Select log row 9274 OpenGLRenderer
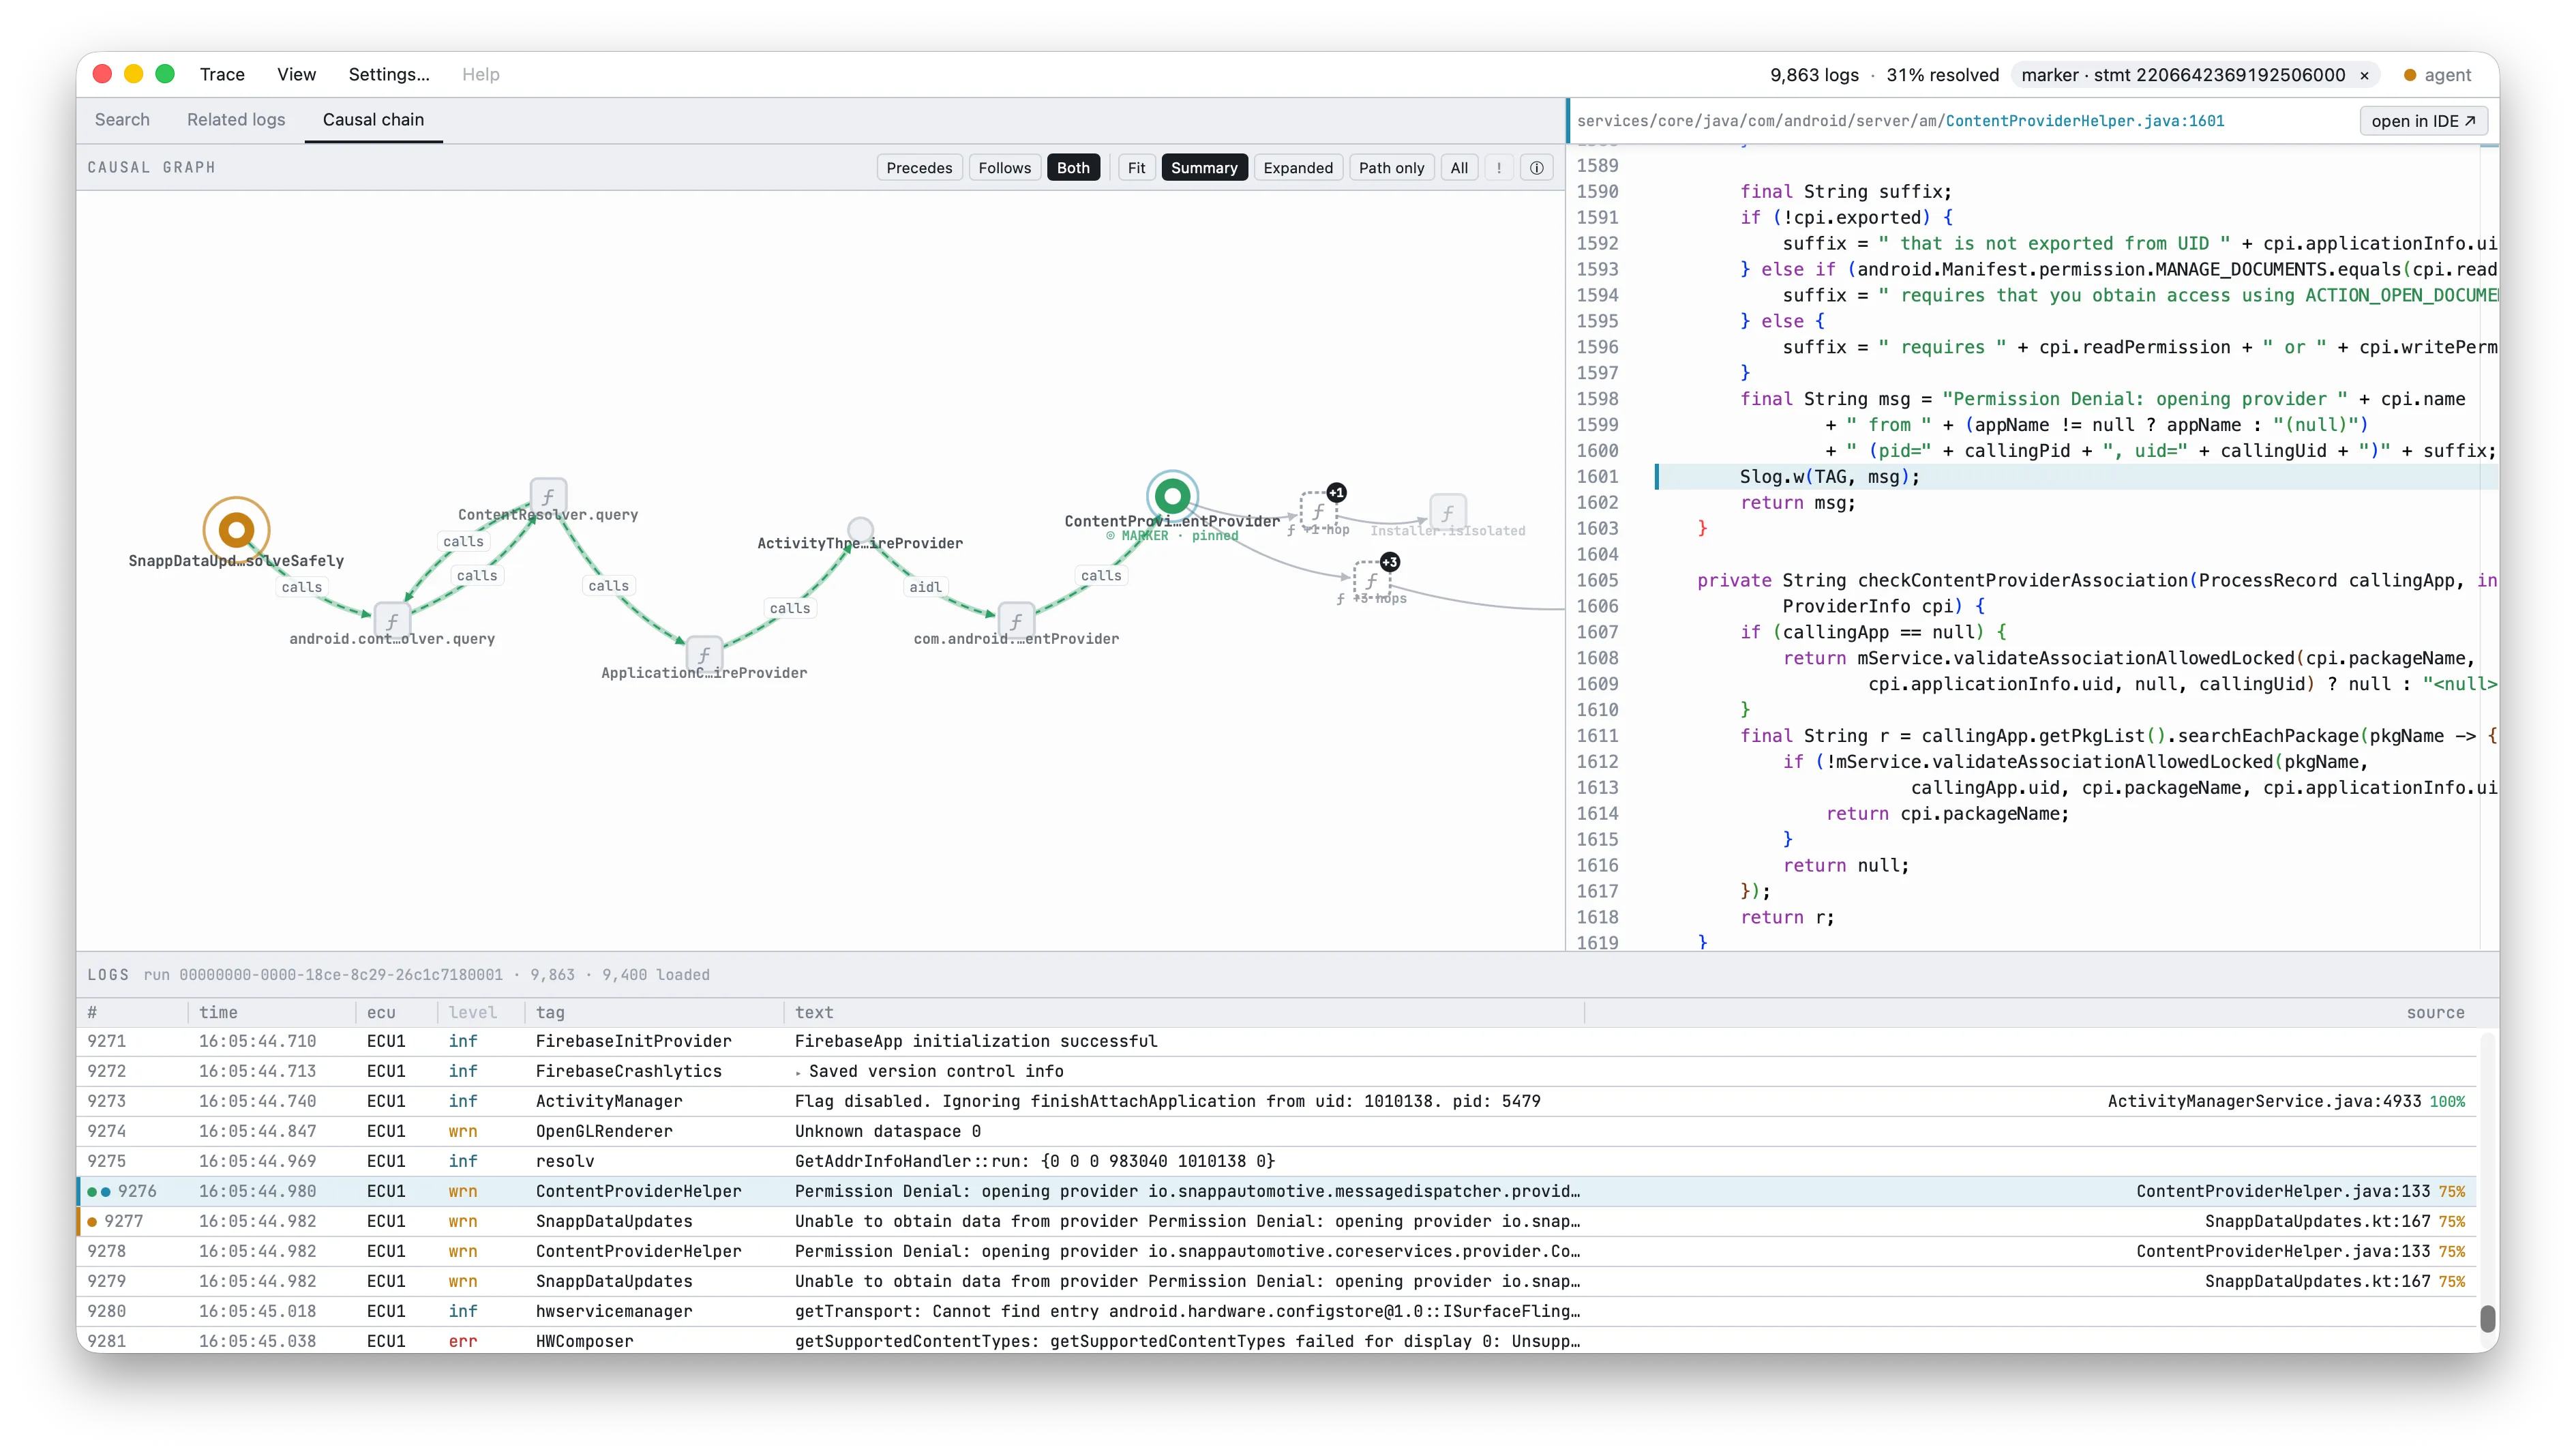2576x1454 pixels. 1277,1131
